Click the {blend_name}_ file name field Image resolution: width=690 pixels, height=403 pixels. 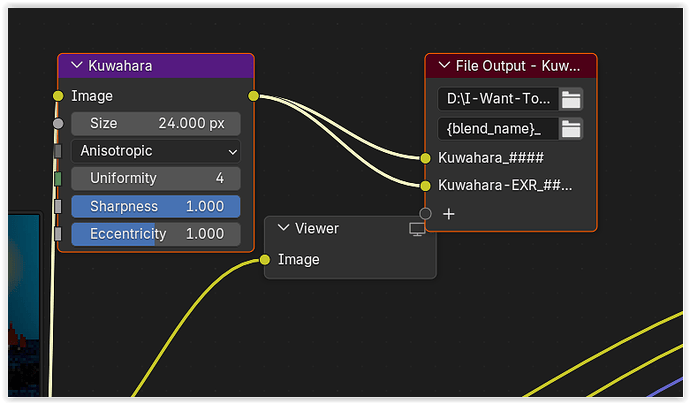click(x=498, y=129)
